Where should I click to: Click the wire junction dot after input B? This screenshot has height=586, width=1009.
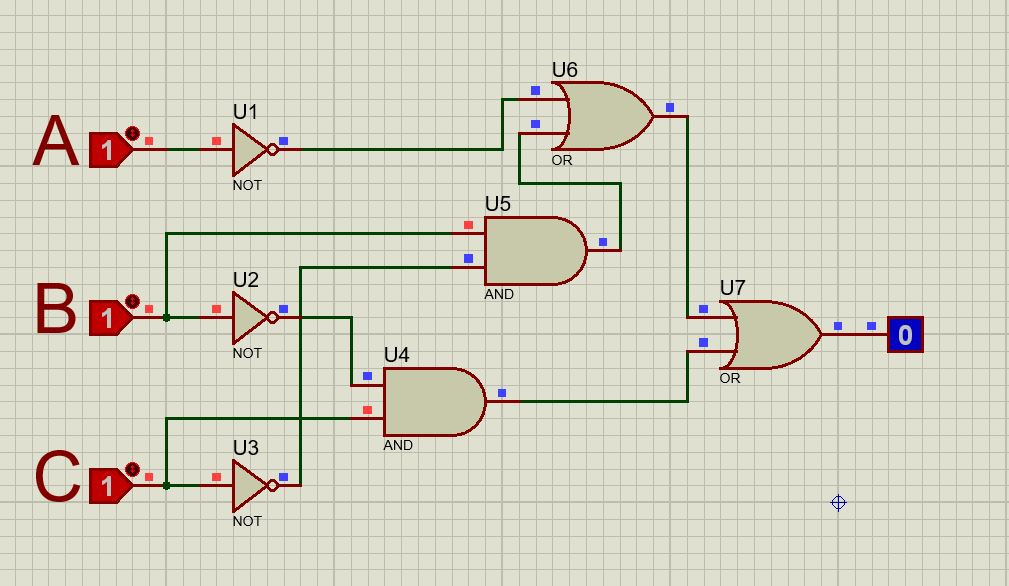(166, 318)
